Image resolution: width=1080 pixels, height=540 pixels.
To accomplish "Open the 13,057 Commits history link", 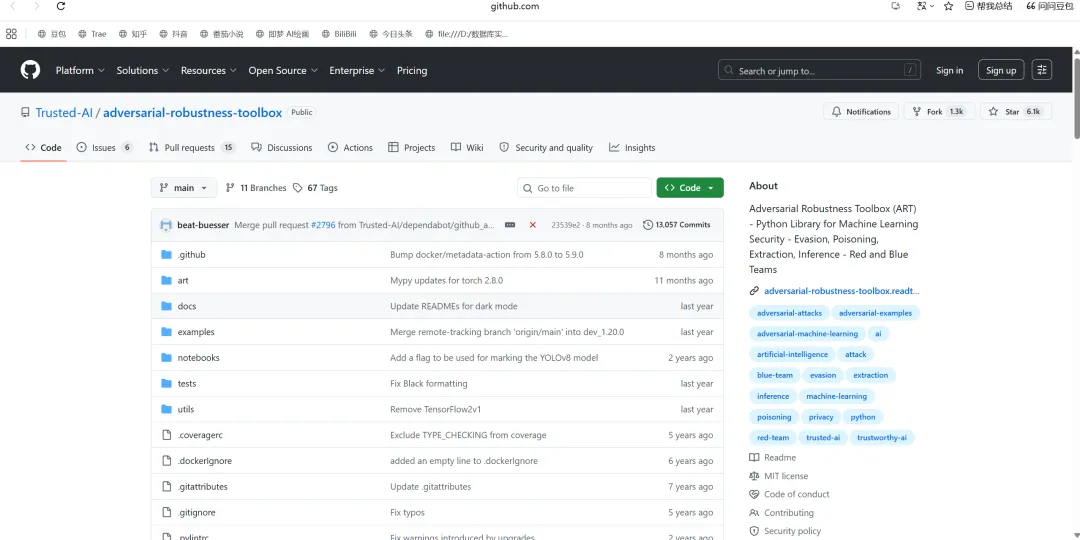I will (x=676, y=225).
